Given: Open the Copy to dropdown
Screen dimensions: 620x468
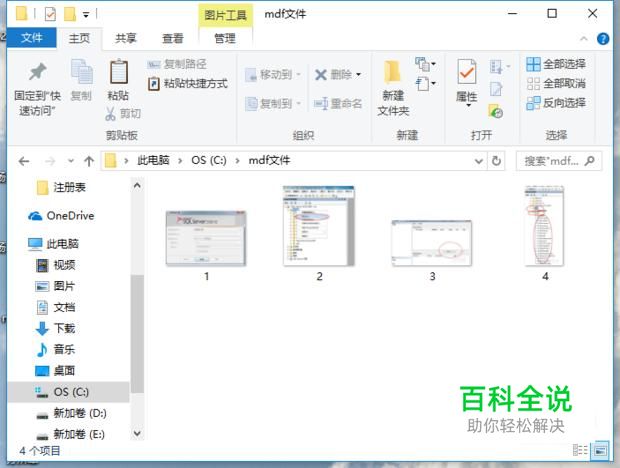Looking at the screenshot, I should click(x=273, y=104).
